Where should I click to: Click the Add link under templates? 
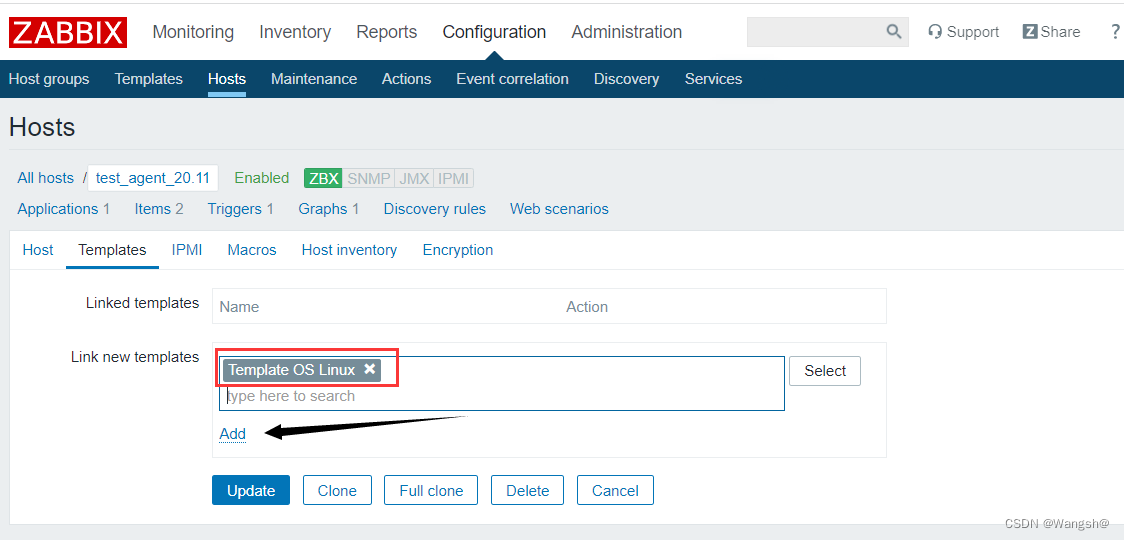232,433
